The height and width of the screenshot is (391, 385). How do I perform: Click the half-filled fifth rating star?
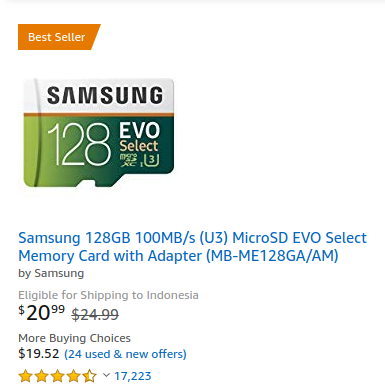pos(89,376)
